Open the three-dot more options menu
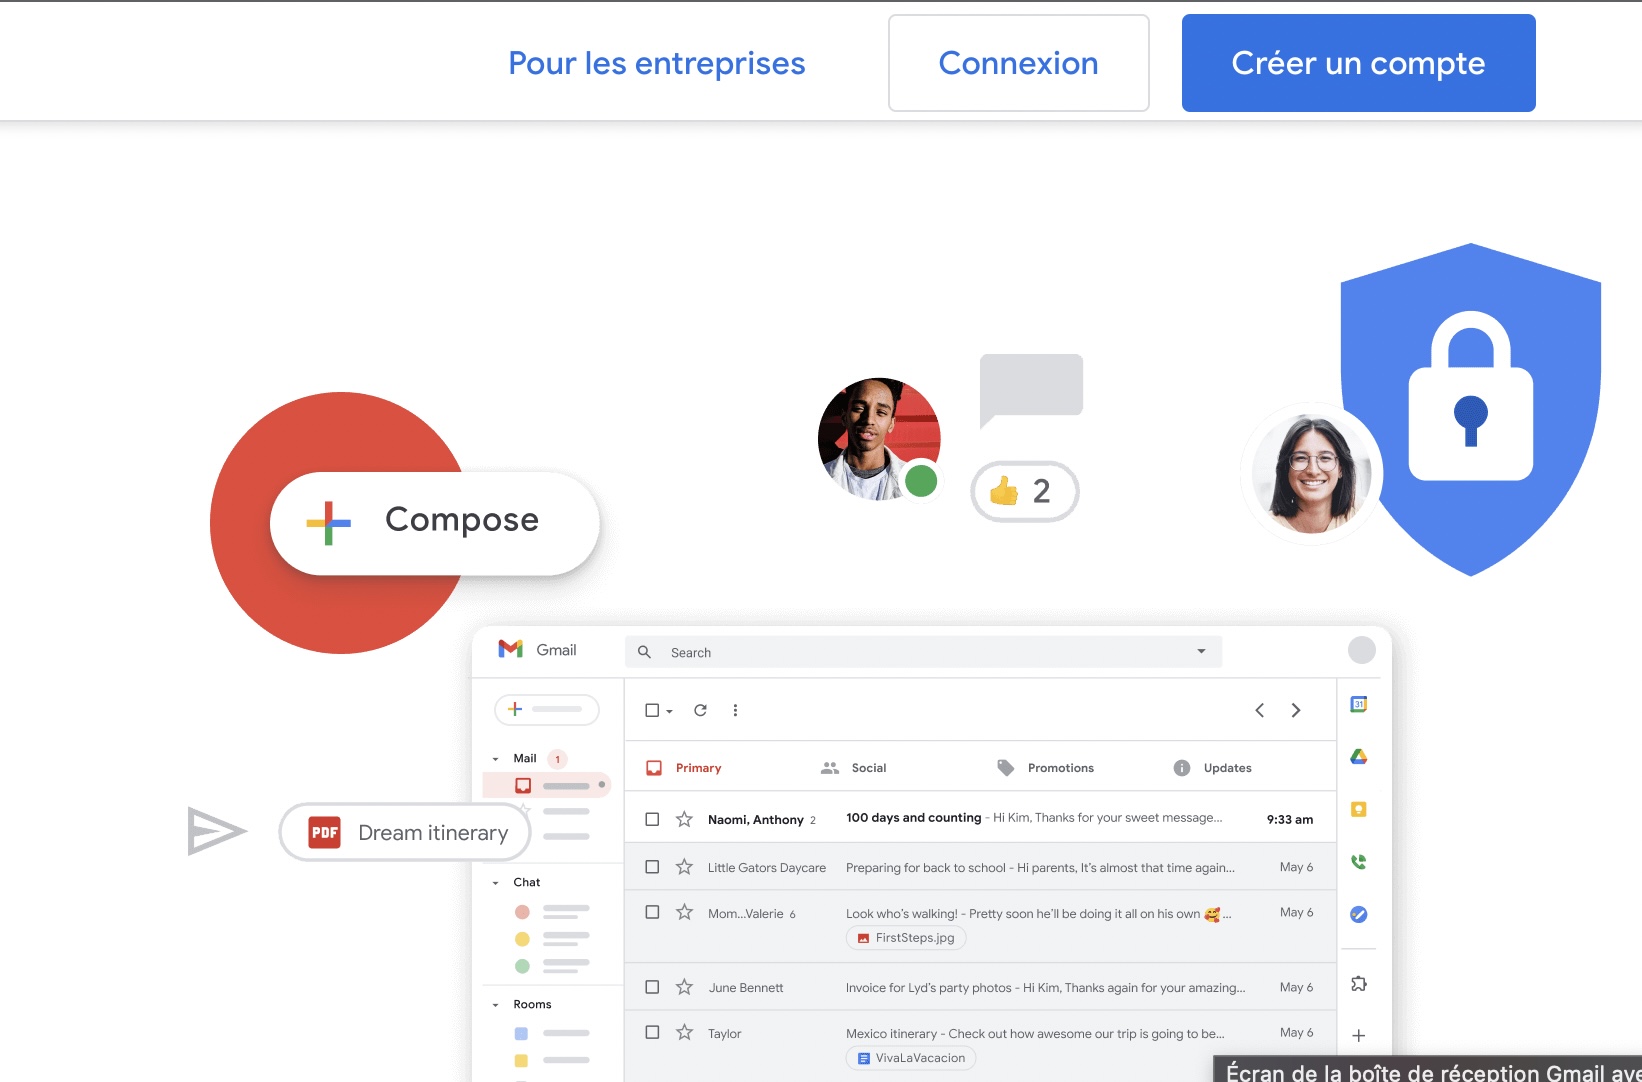 coord(735,710)
